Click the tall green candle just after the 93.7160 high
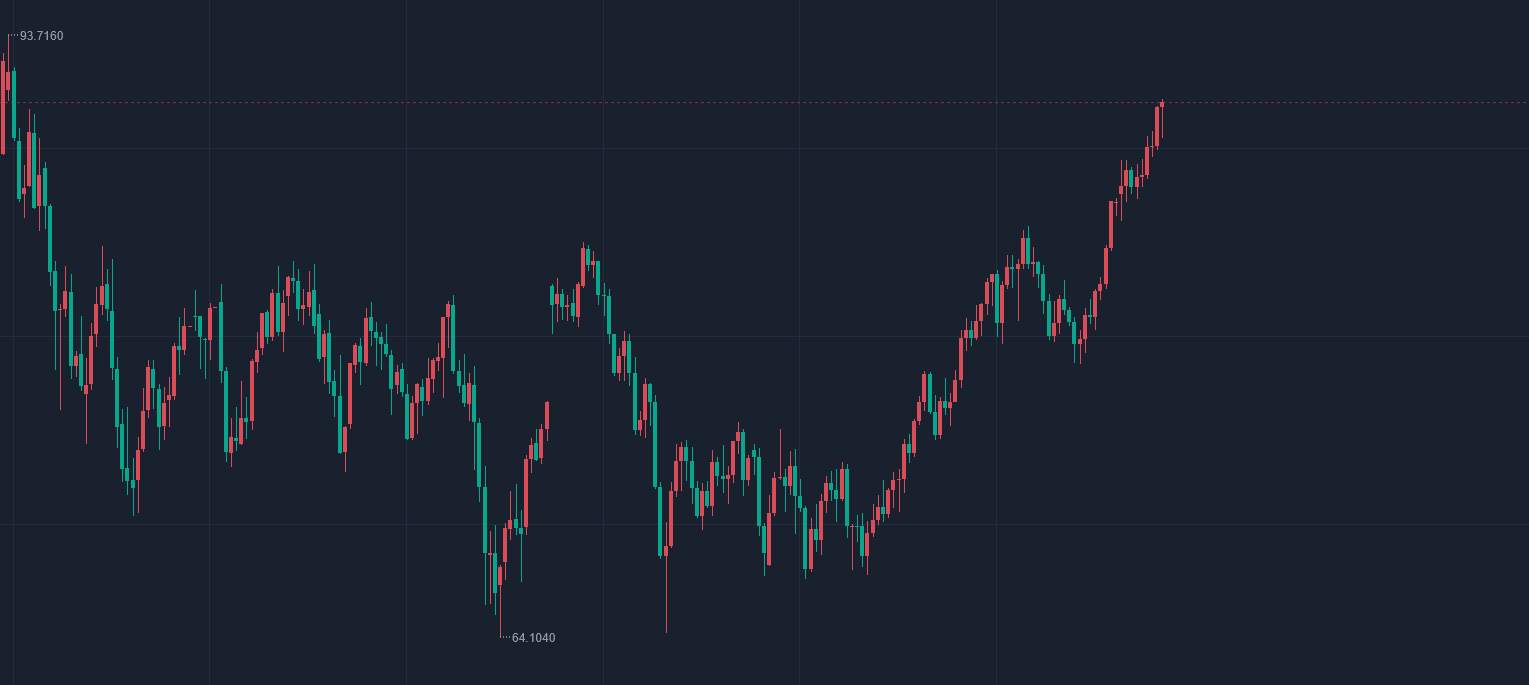The width and height of the screenshot is (1529, 685). (13, 103)
